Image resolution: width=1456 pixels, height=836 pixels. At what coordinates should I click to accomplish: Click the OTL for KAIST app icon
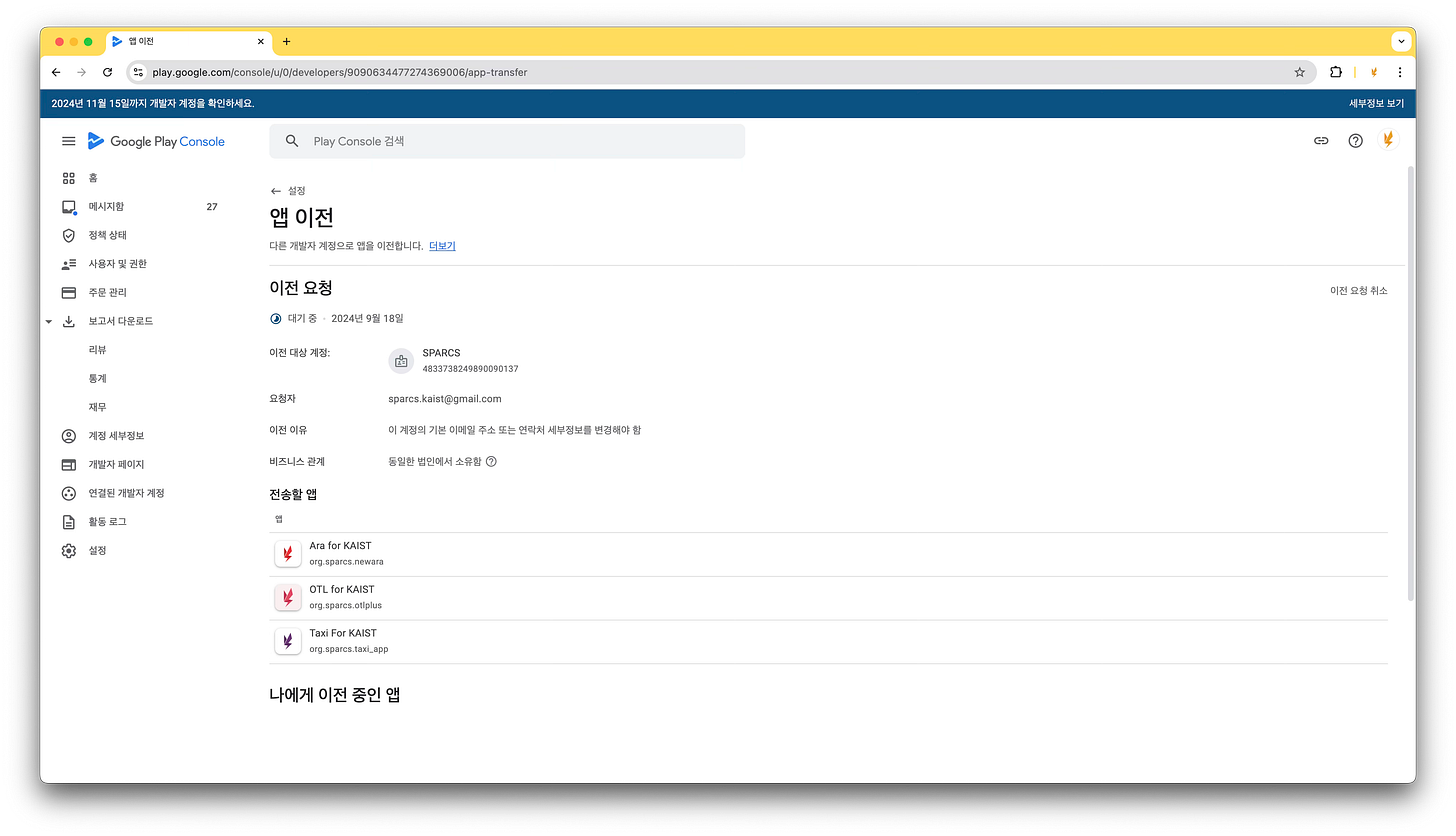point(288,598)
